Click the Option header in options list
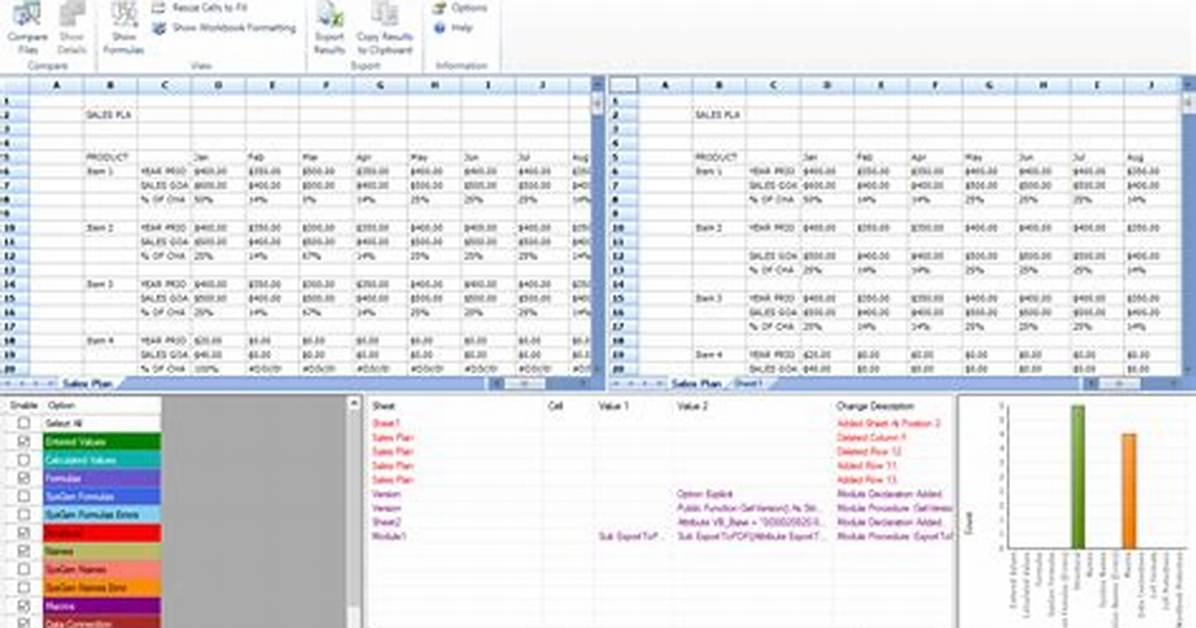Image resolution: width=1196 pixels, height=628 pixels. click(61, 405)
